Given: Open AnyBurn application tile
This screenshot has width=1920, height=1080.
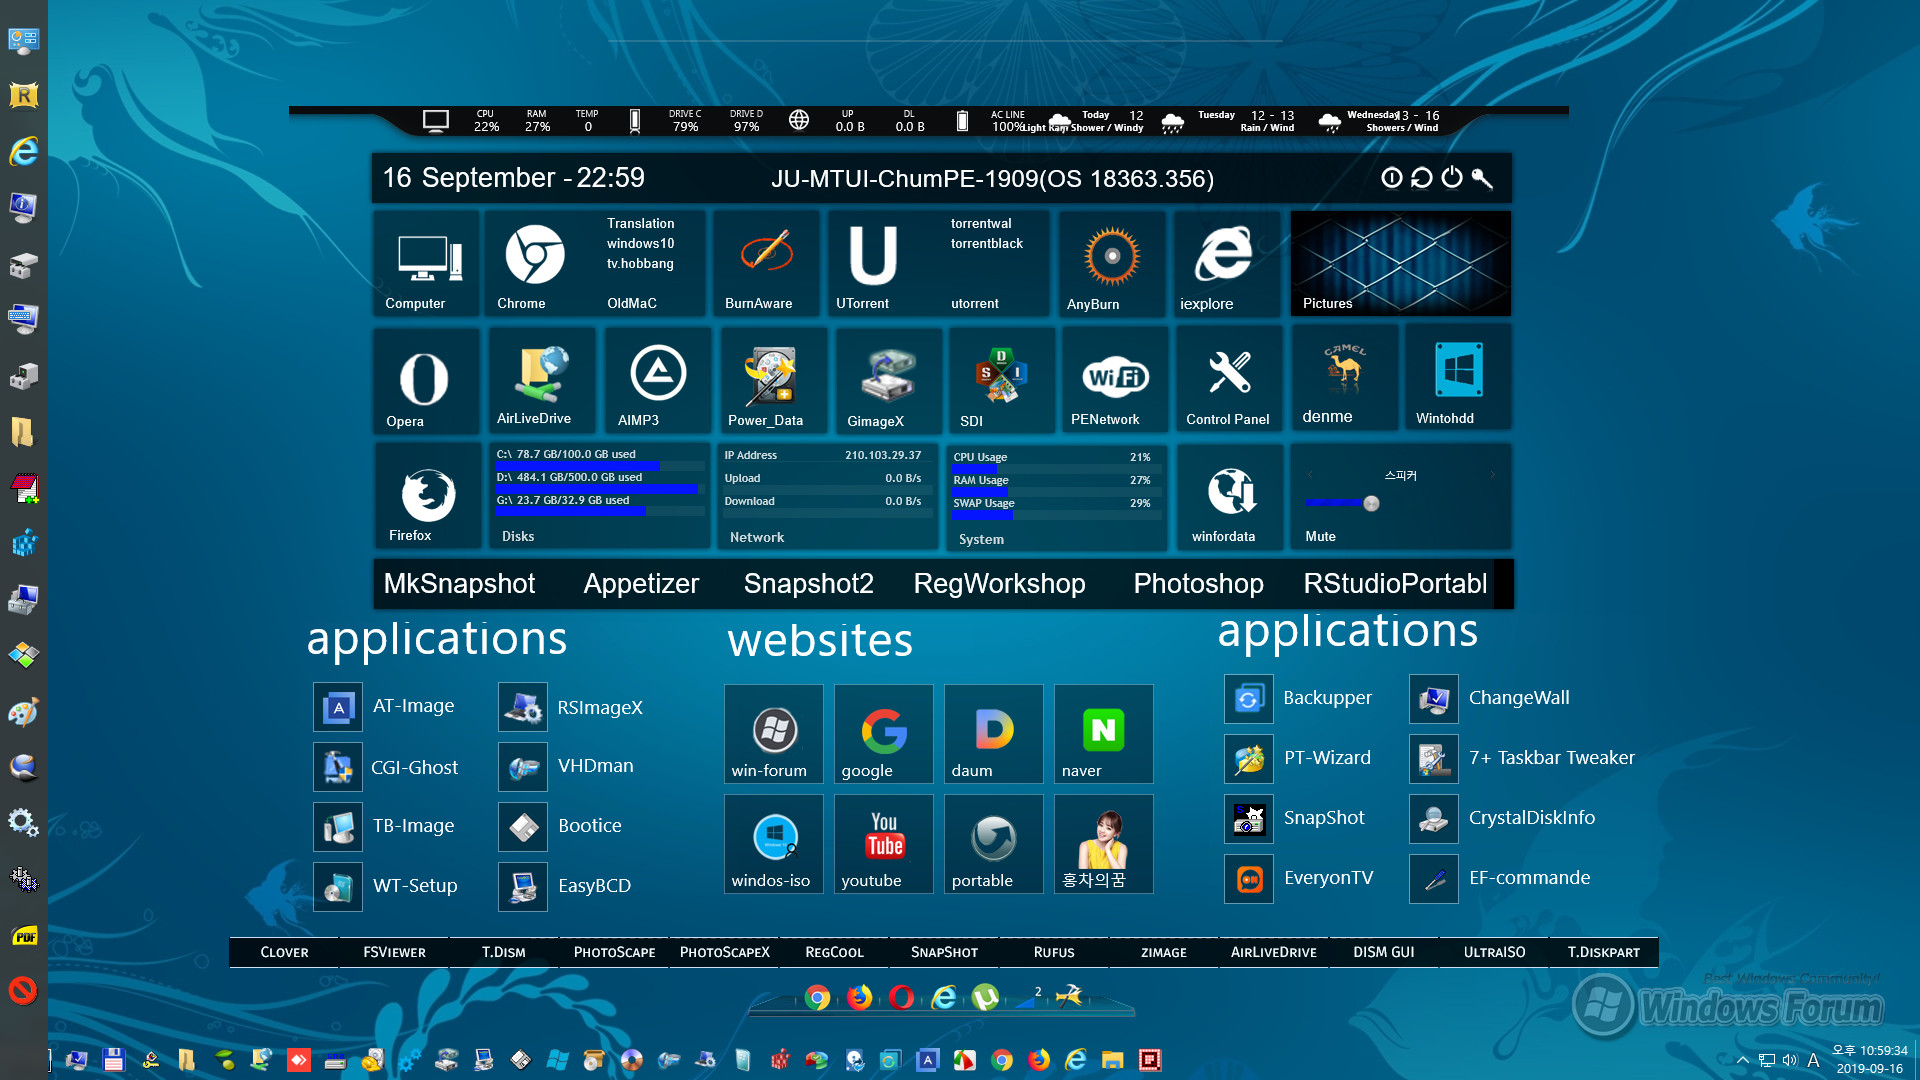Looking at the screenshot, I should click(1112, 263).
